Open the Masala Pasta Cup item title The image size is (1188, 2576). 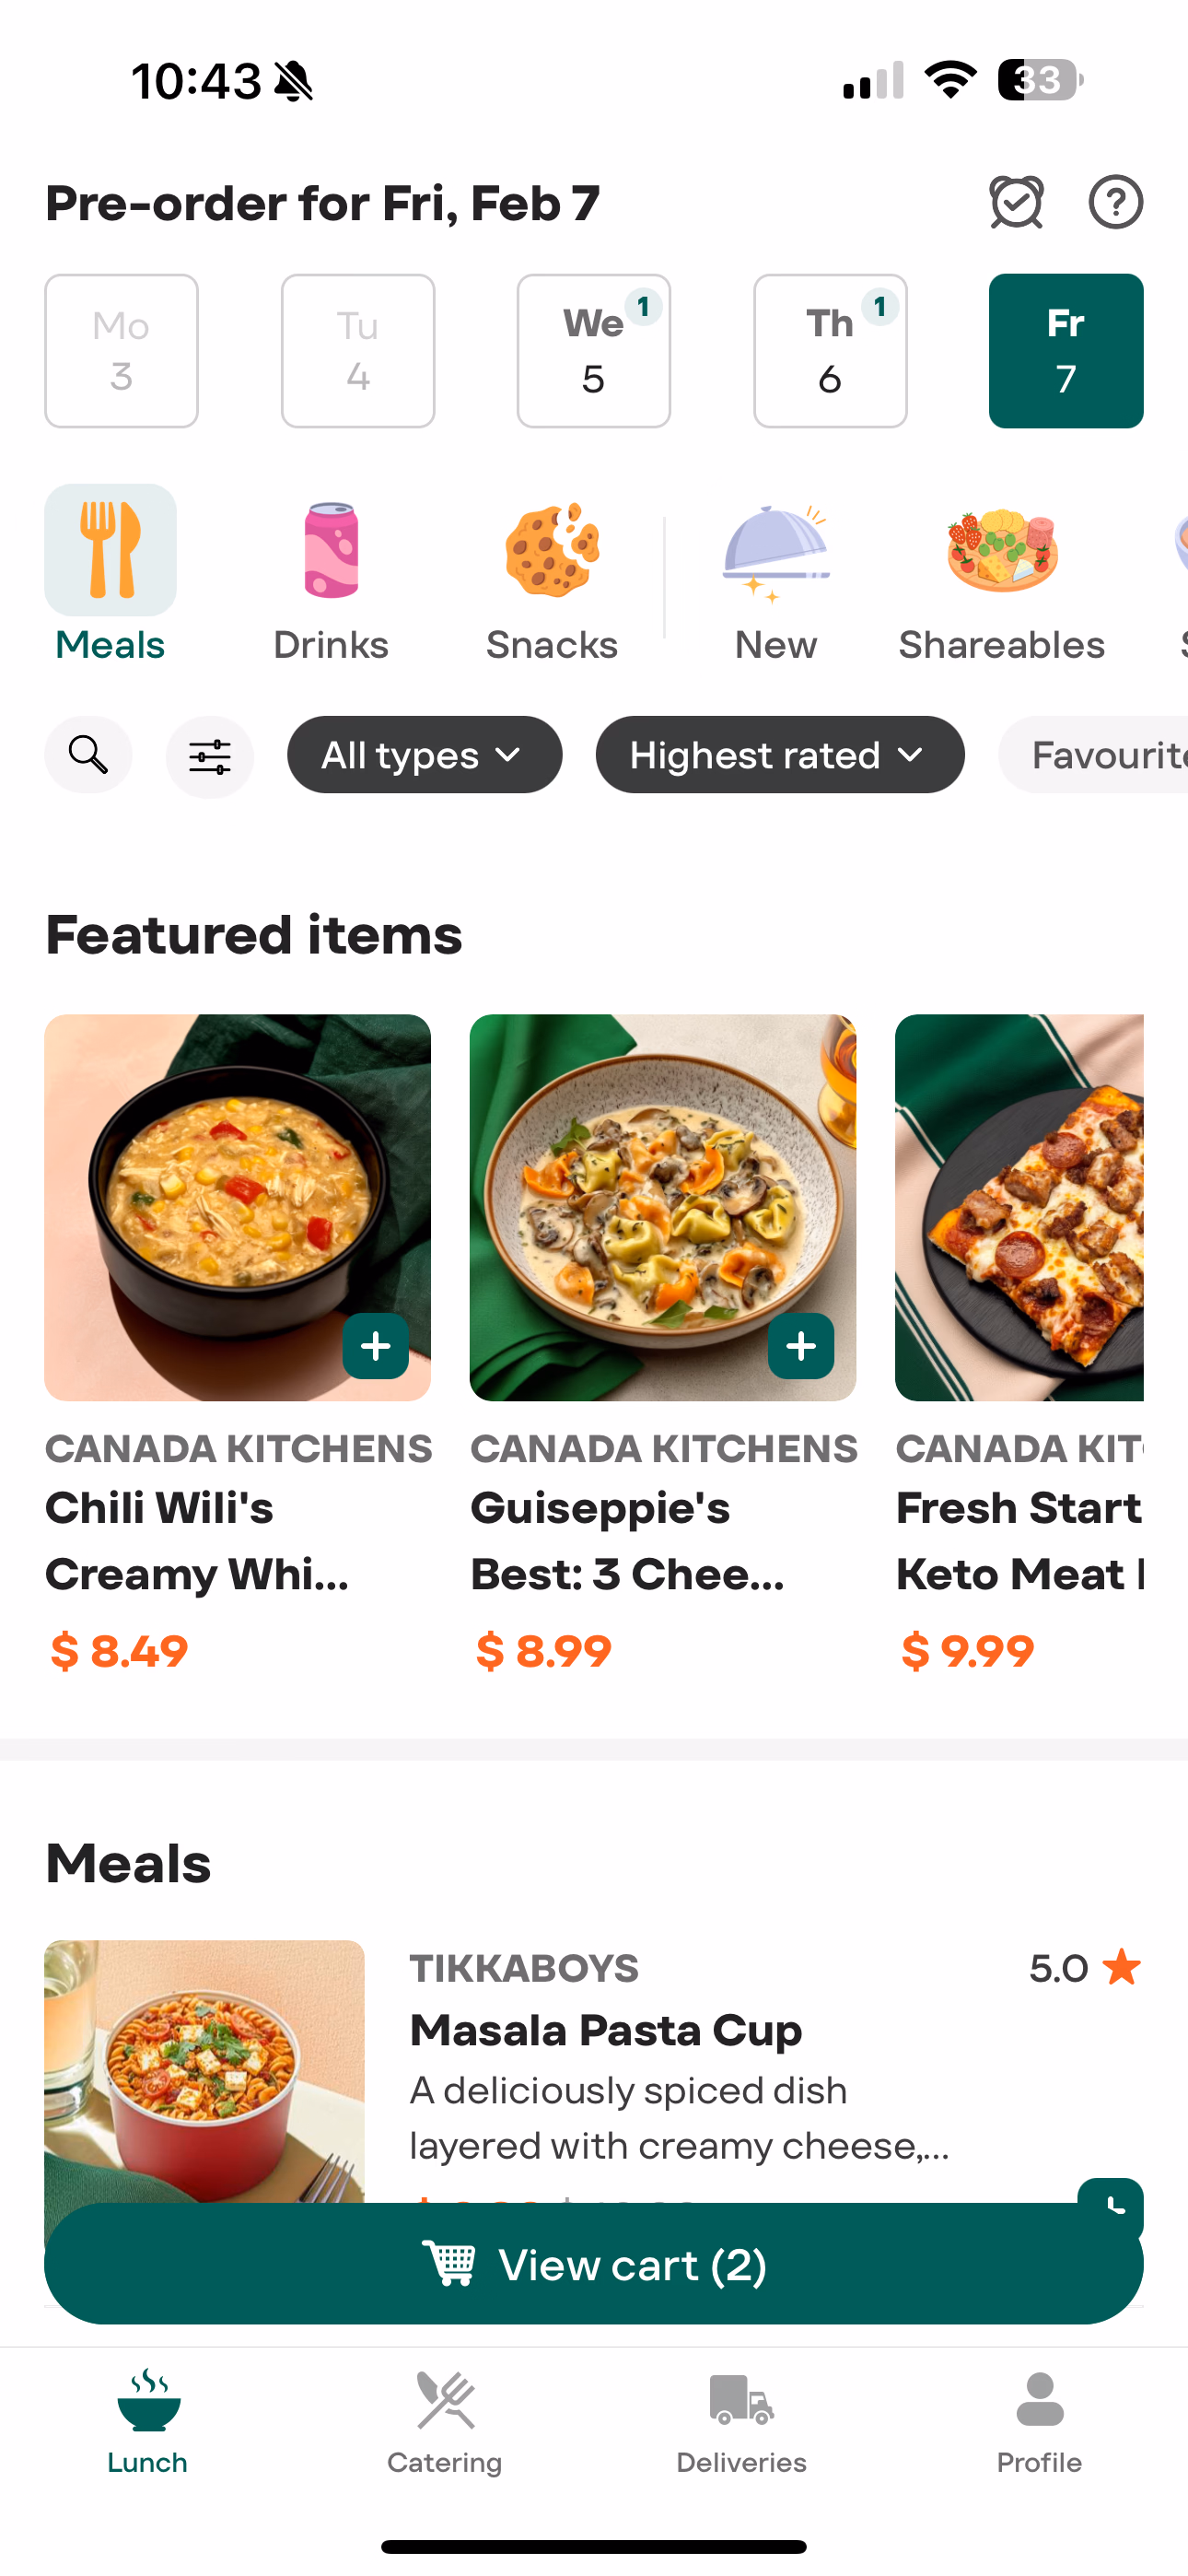click(606, 2031)
